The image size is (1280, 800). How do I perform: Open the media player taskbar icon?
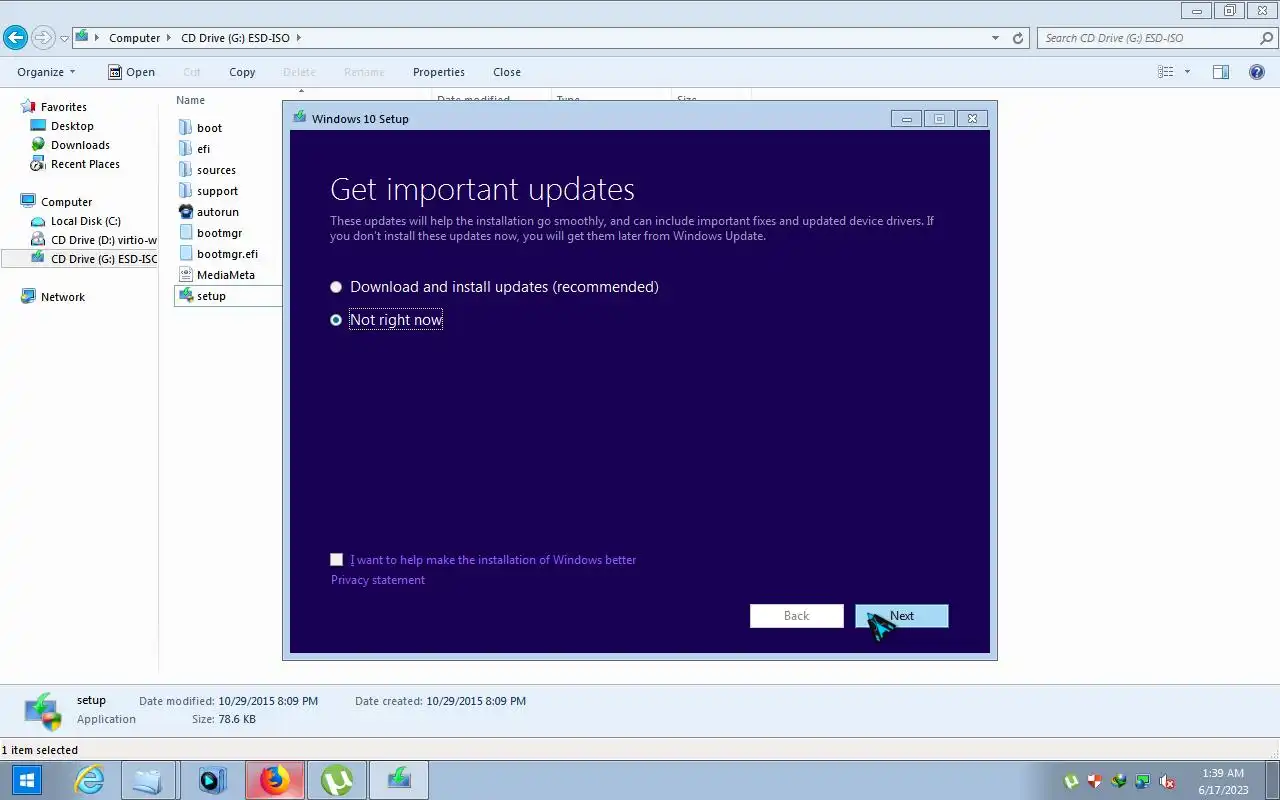[212, 780]
